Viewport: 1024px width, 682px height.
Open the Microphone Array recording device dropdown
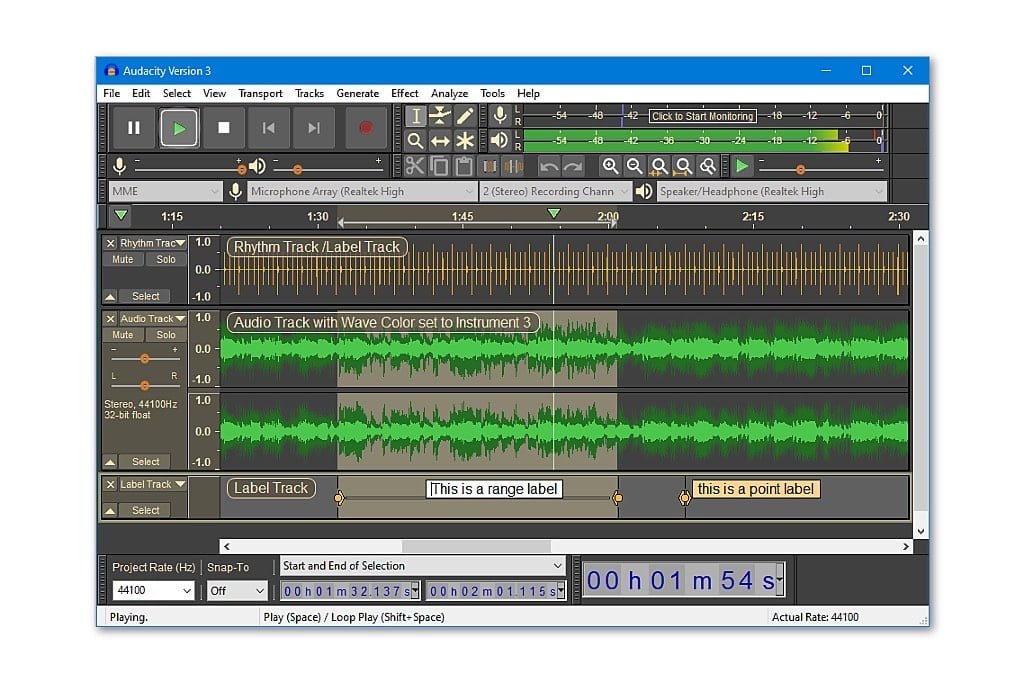click(361, 191)
